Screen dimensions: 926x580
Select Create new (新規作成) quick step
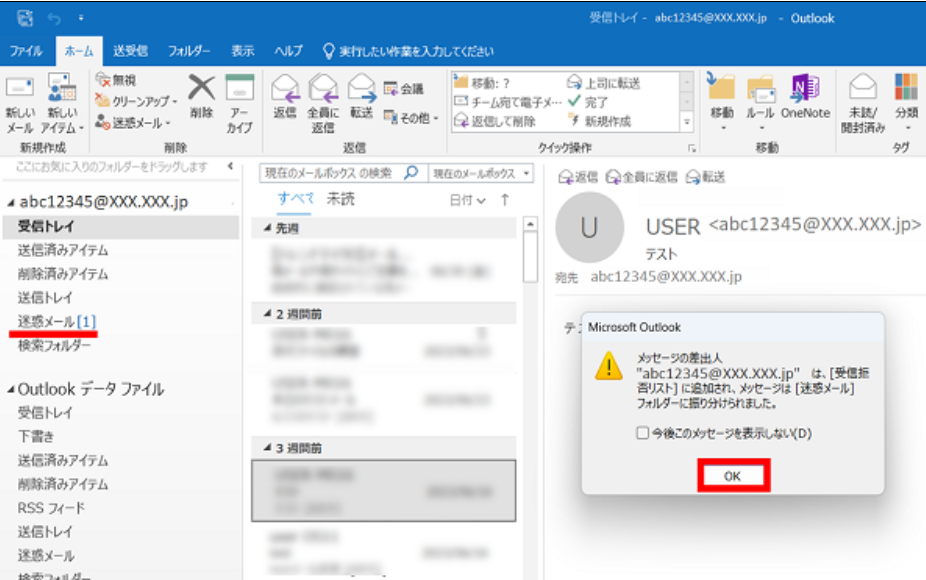click(599, 121)
